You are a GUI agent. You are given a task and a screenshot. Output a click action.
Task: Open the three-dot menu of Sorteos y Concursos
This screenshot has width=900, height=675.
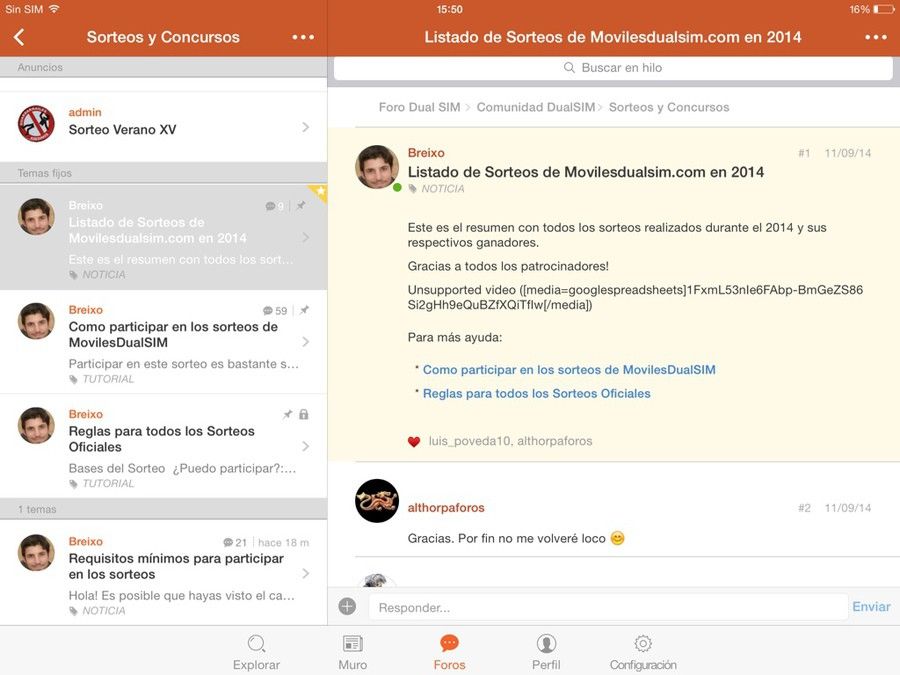pos(303,37)
